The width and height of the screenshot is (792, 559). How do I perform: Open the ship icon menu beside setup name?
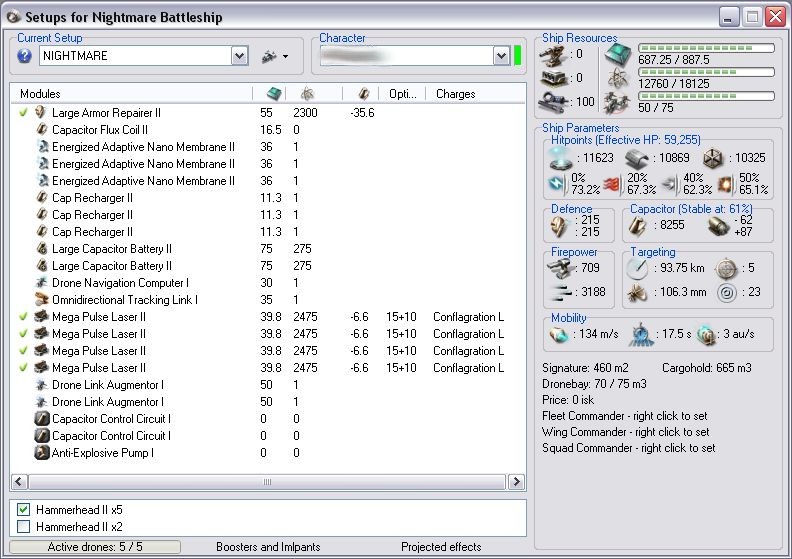pyautogui.click(x=273, y=56)
